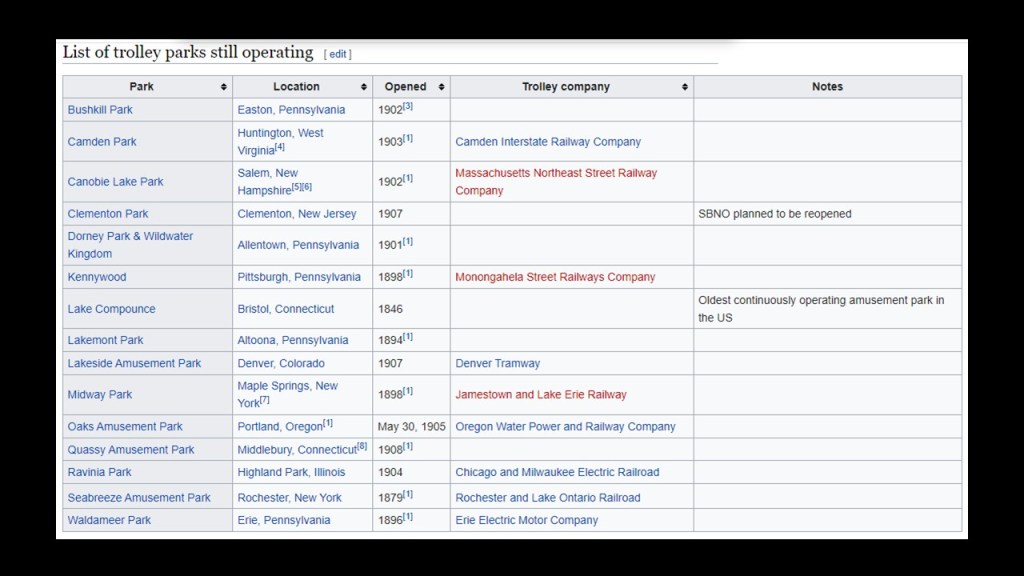Sort by Trolley company column arrows
Screen dimensions: 1024x576
[x=685, y=87]
